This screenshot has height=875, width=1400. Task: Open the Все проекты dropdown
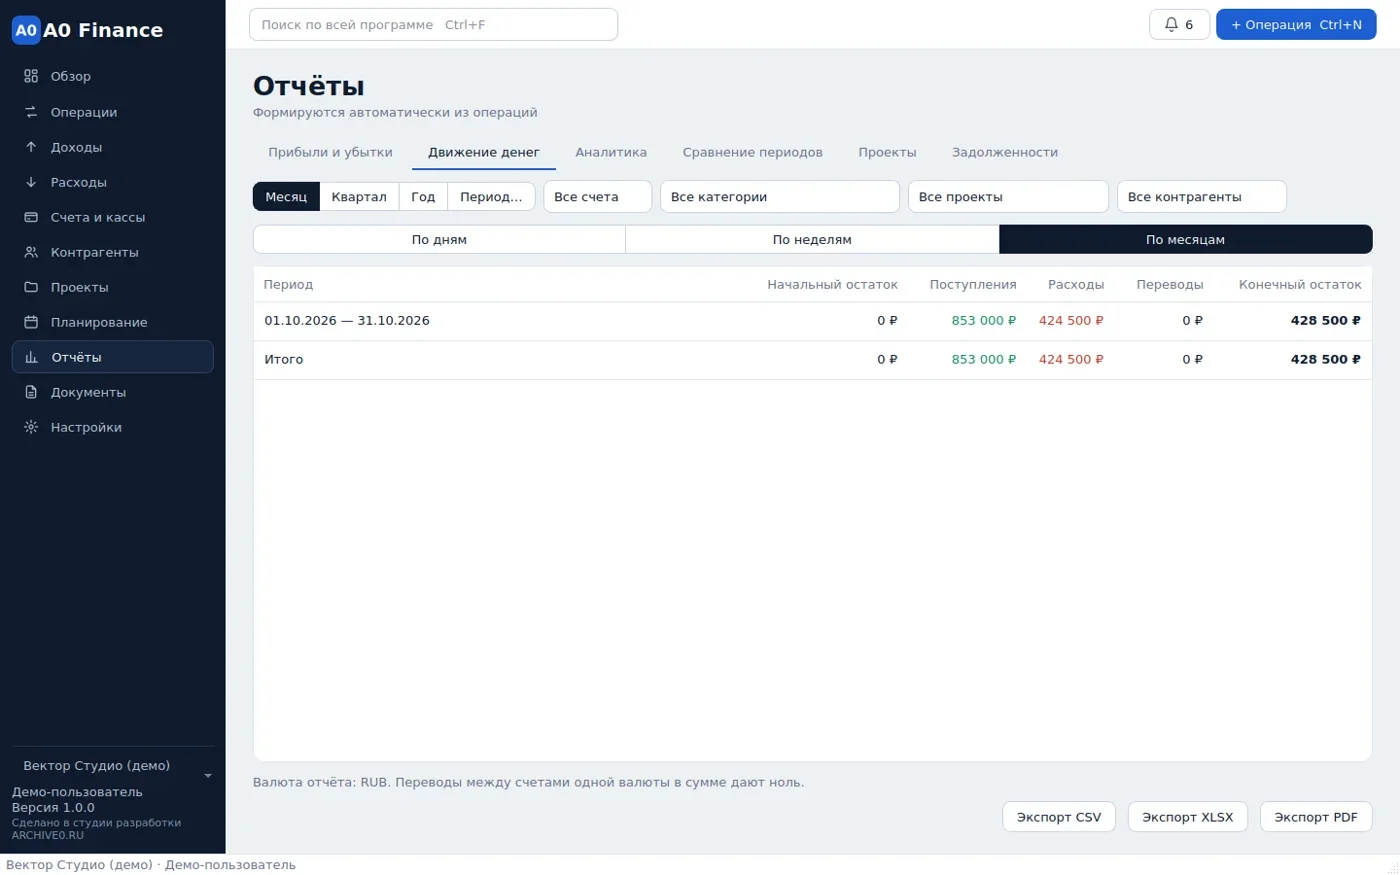(x=1008, y=197)
